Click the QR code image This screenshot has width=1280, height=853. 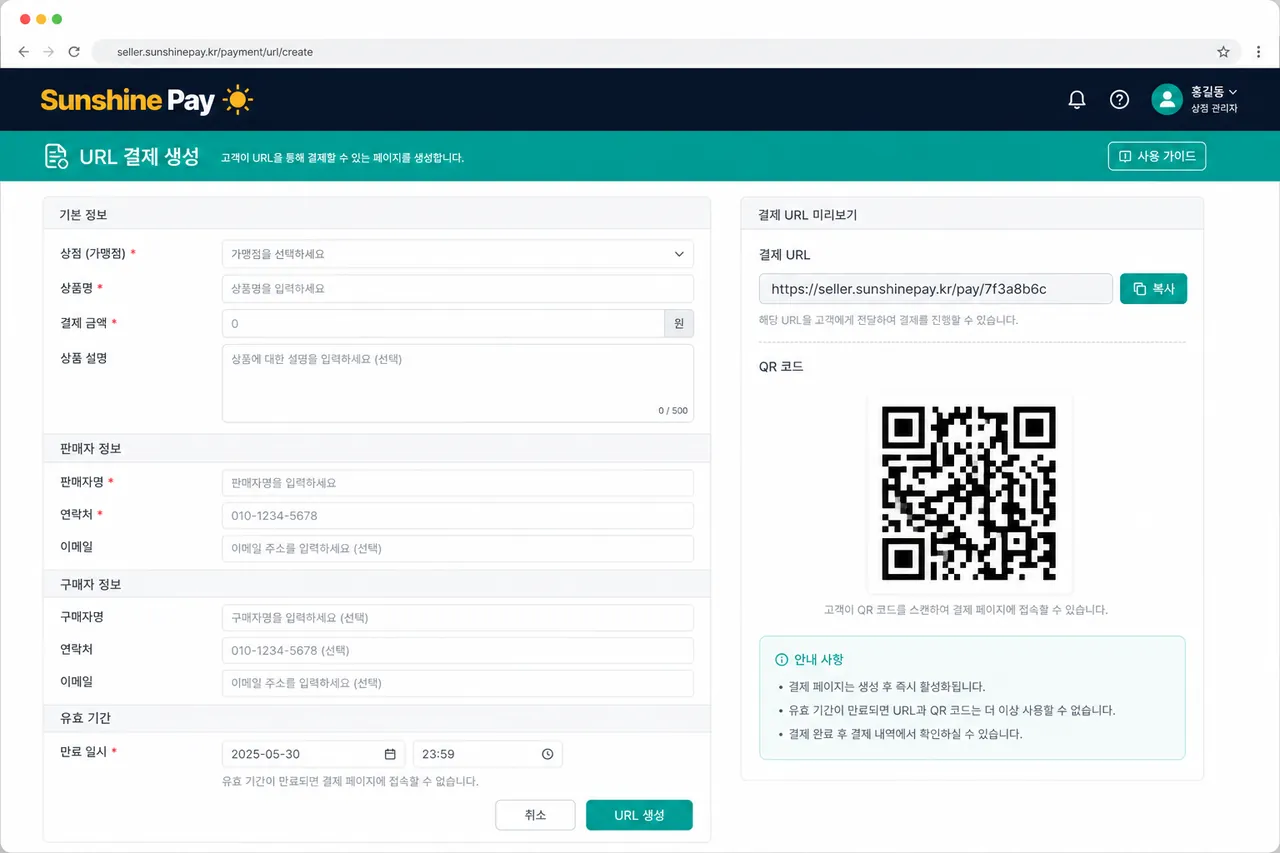point(969,493)
